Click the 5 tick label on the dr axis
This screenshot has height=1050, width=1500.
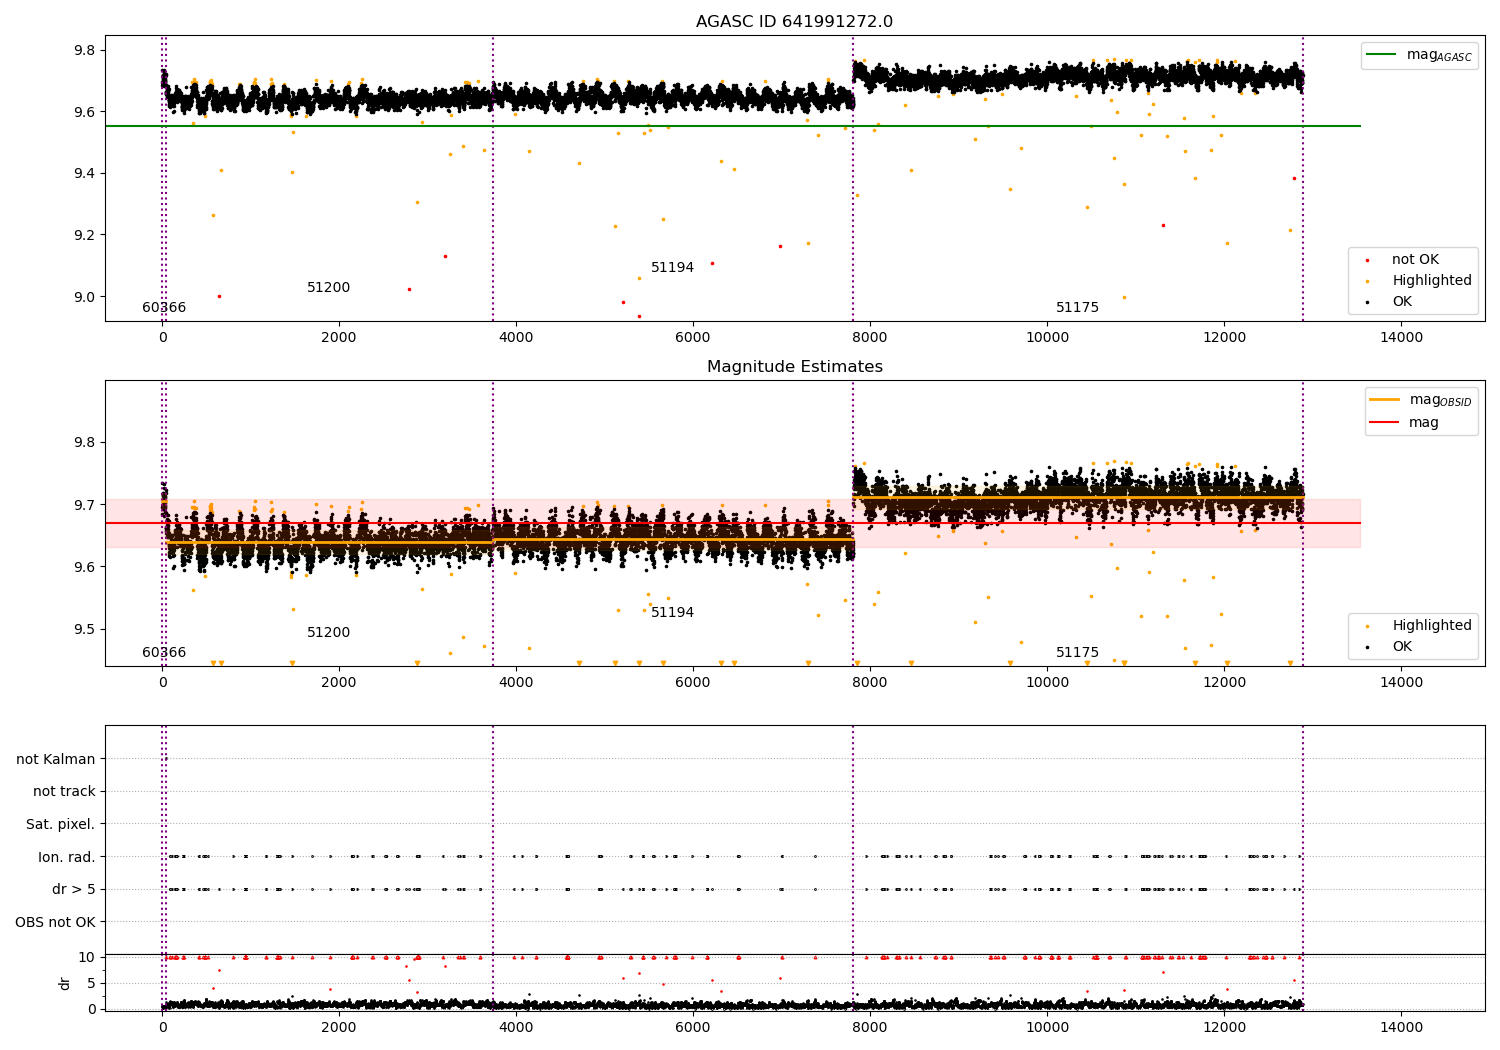(91, 983)
